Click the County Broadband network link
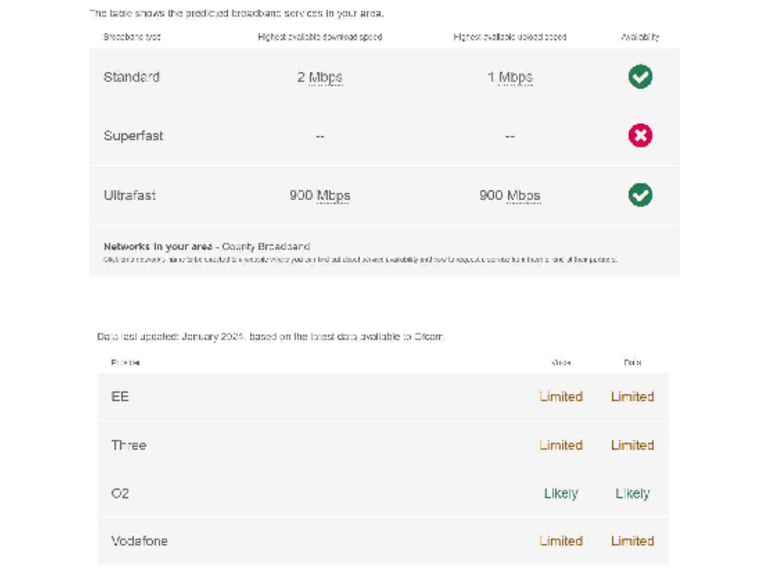The height and width of the screenshot is (576, 768). (x=269, y=246)
